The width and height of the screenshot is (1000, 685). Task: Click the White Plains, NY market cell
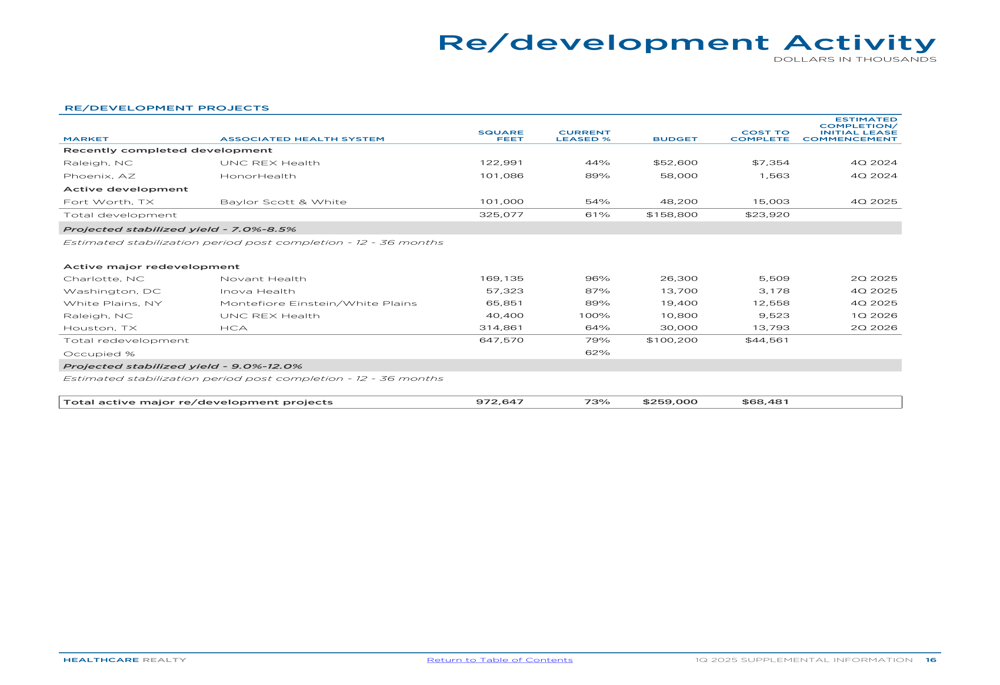(x=113, y=304)
